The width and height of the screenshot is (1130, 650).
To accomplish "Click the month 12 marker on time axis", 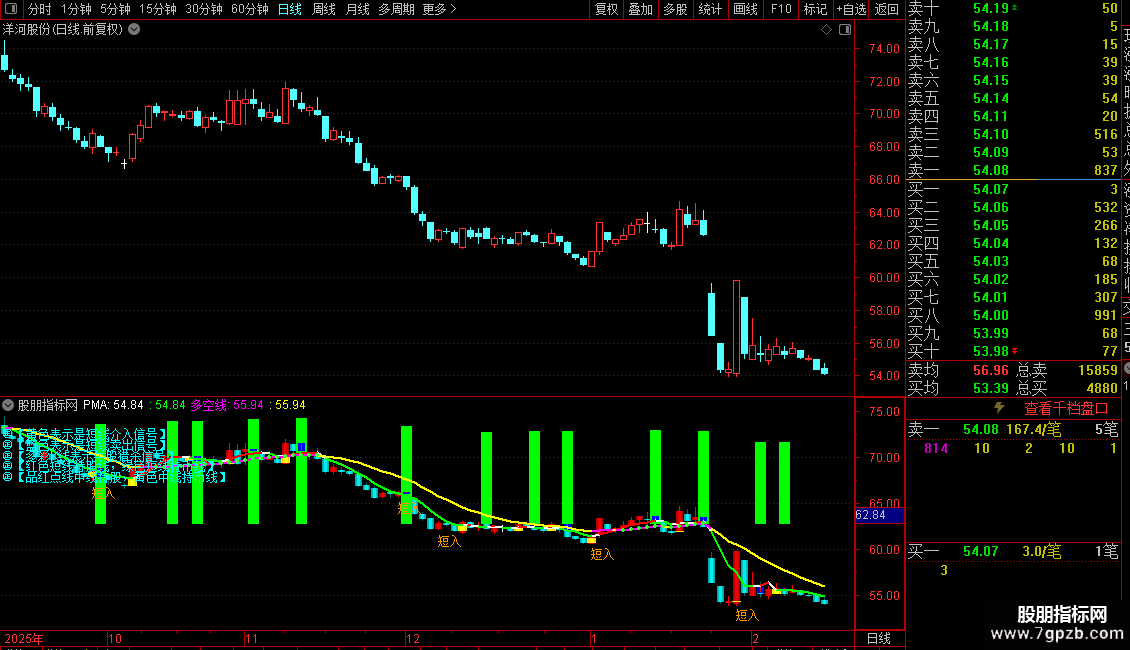I will [x=412, y=638].
